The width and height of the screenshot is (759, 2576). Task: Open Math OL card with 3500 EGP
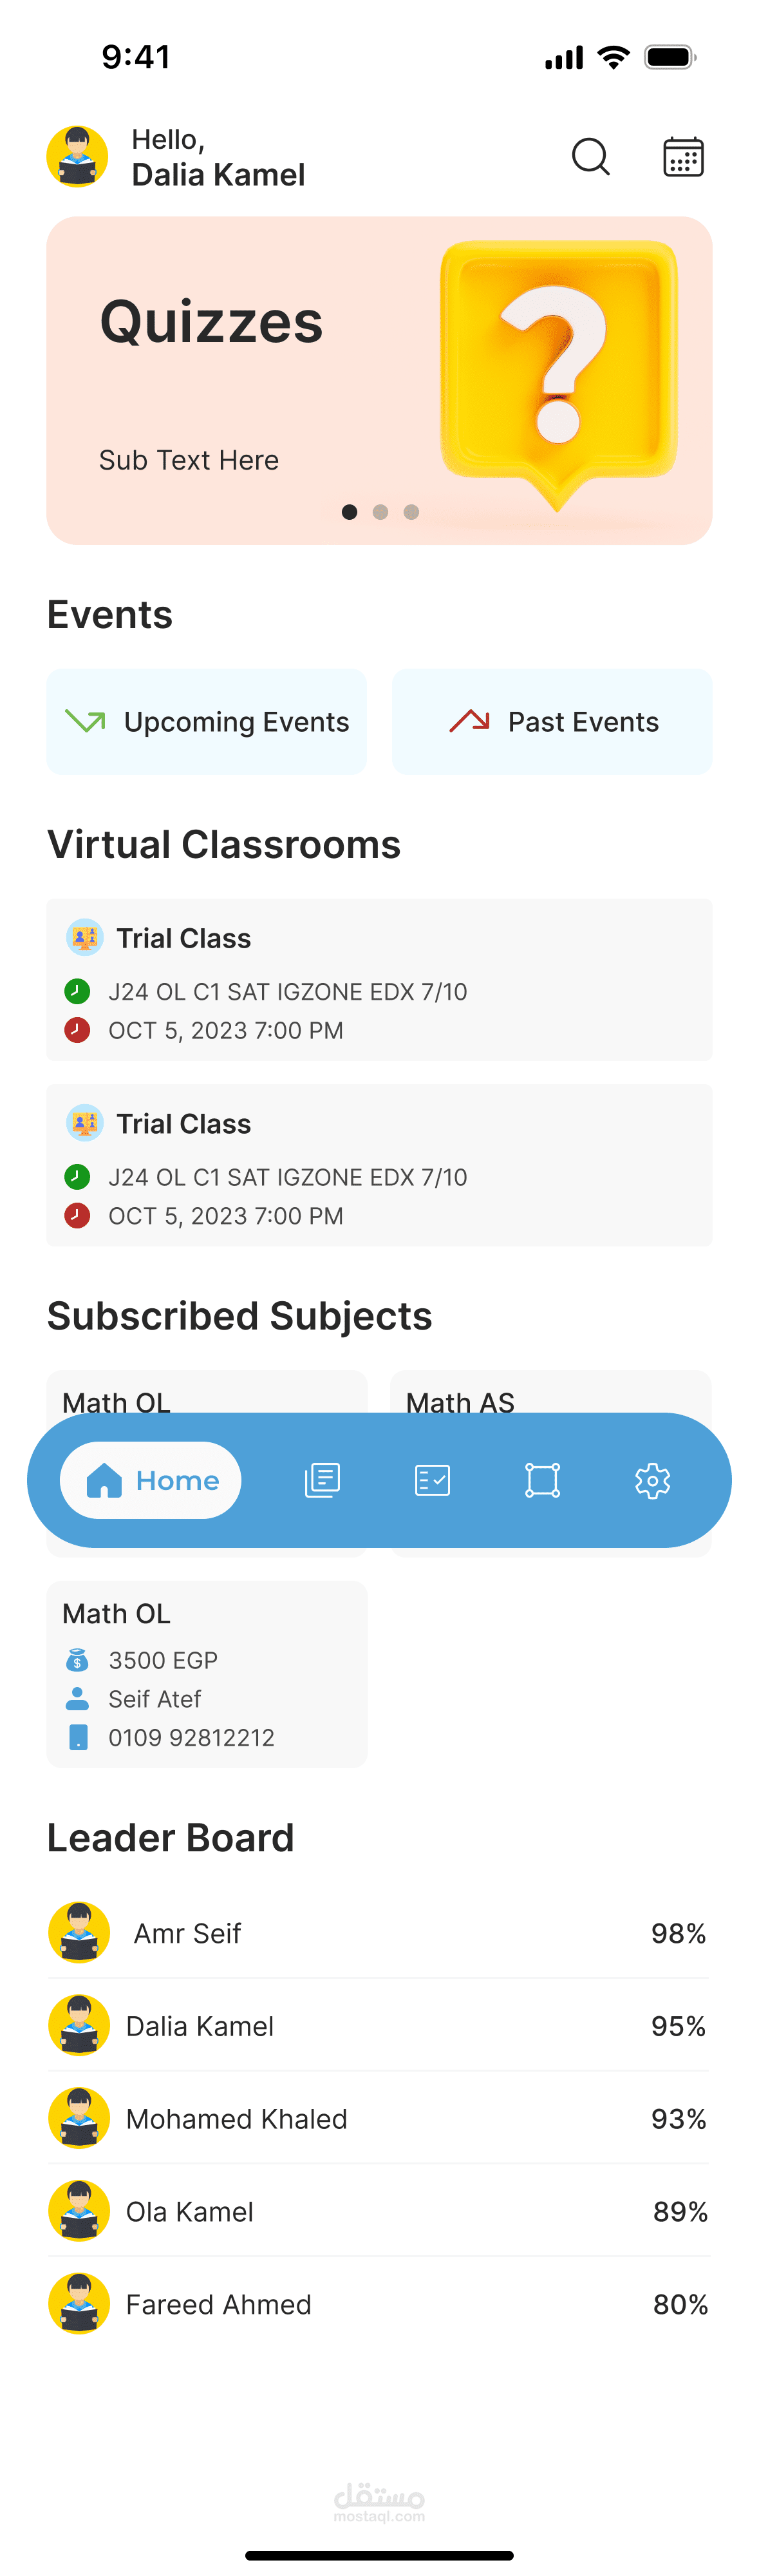coord(207,1674)
